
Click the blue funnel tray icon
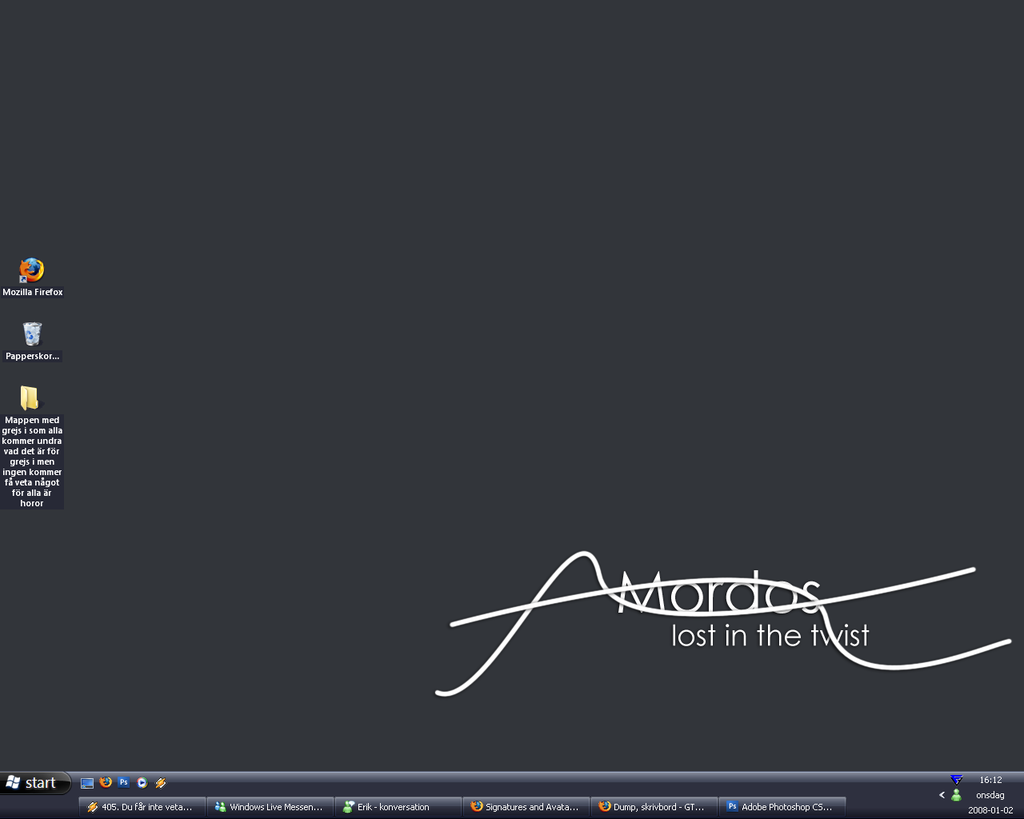956,780
